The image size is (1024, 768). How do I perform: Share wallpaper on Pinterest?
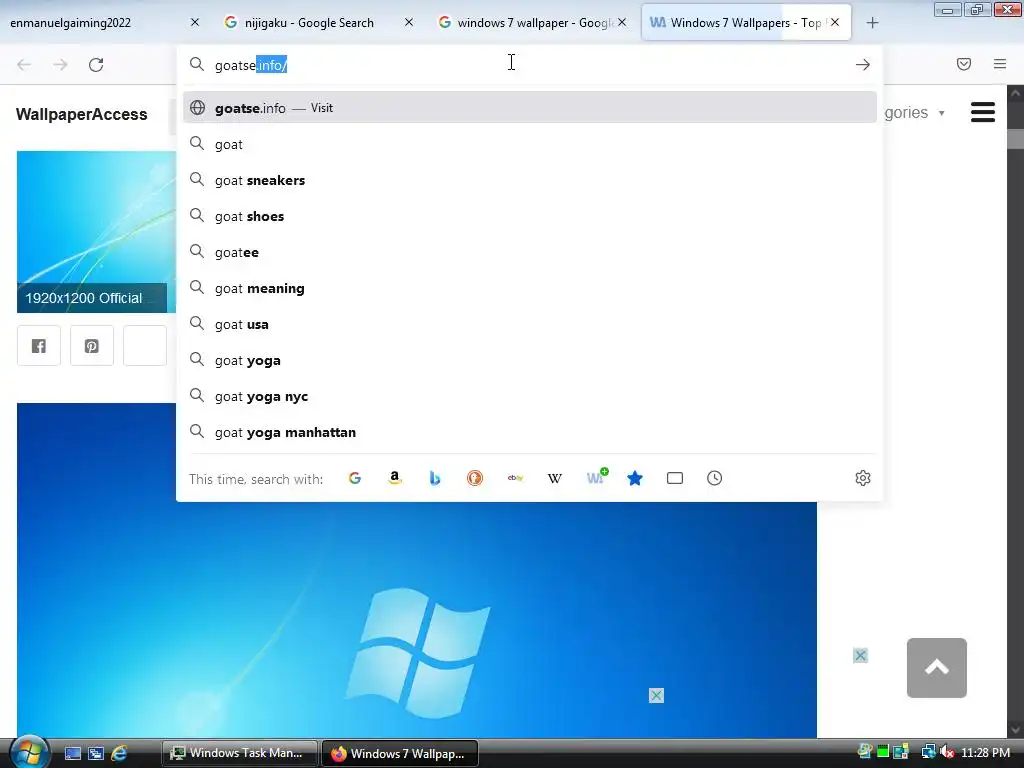coord(91,345)
